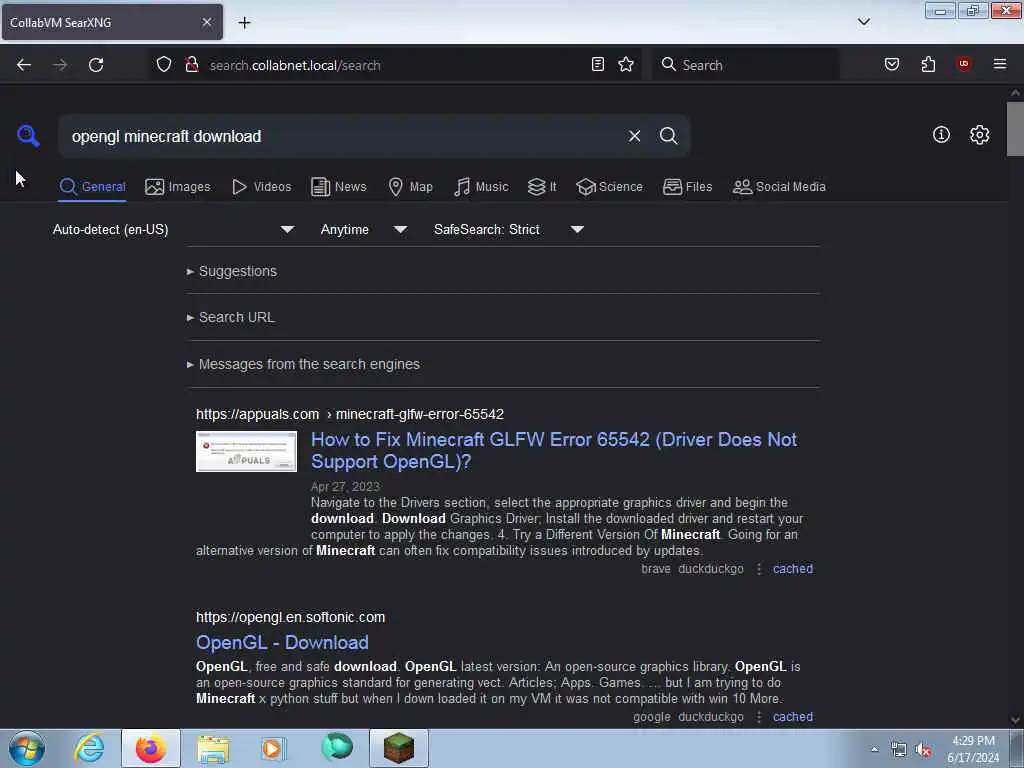Click the Firefox toolbar Search box
The image size is (1024, 768).
click(746, 65)
